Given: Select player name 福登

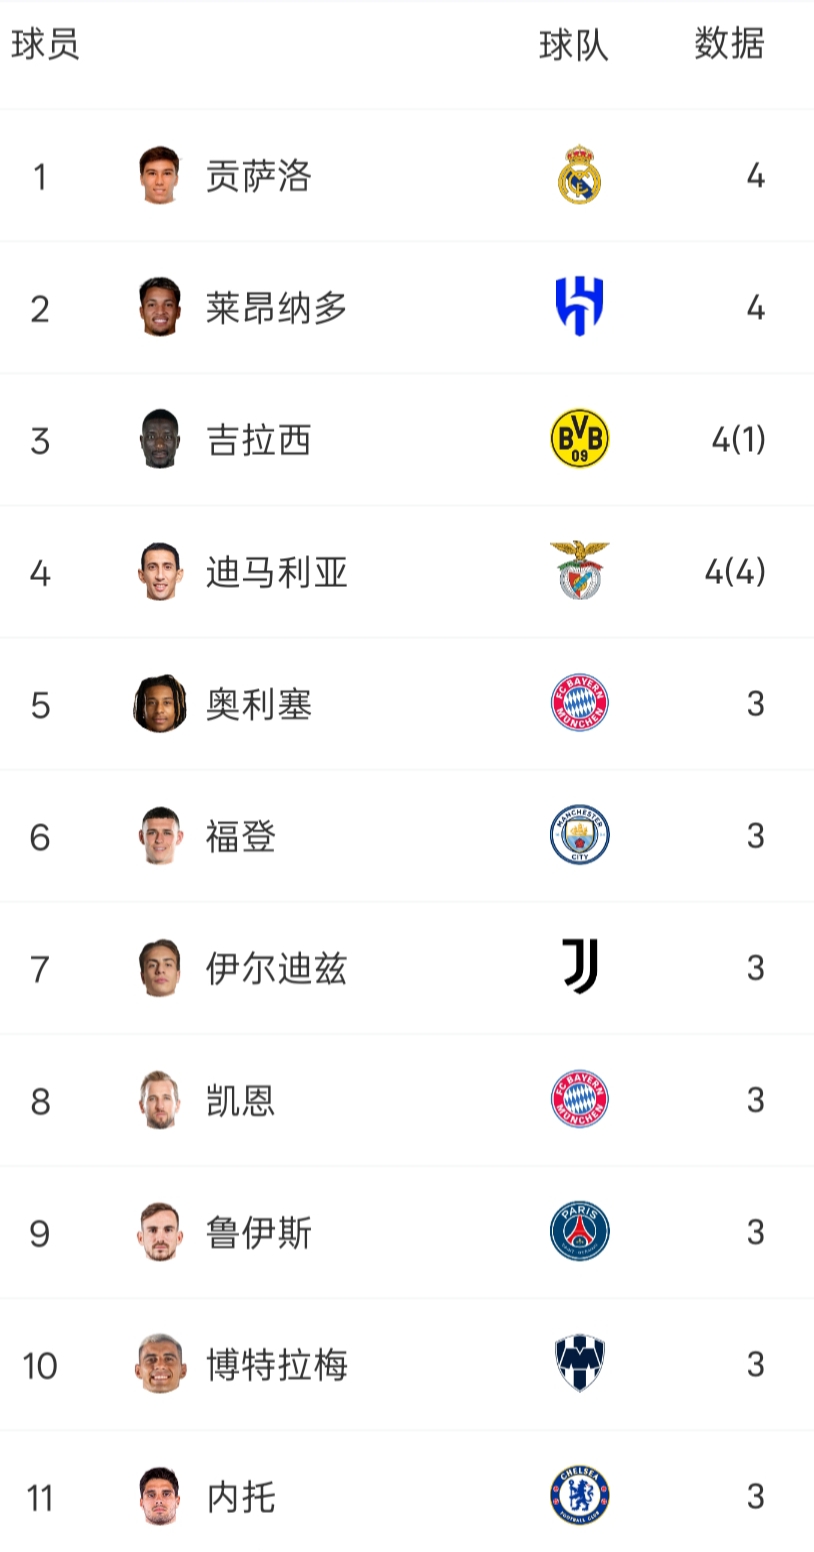Looking at the screenshot, I should coord(241,836).
